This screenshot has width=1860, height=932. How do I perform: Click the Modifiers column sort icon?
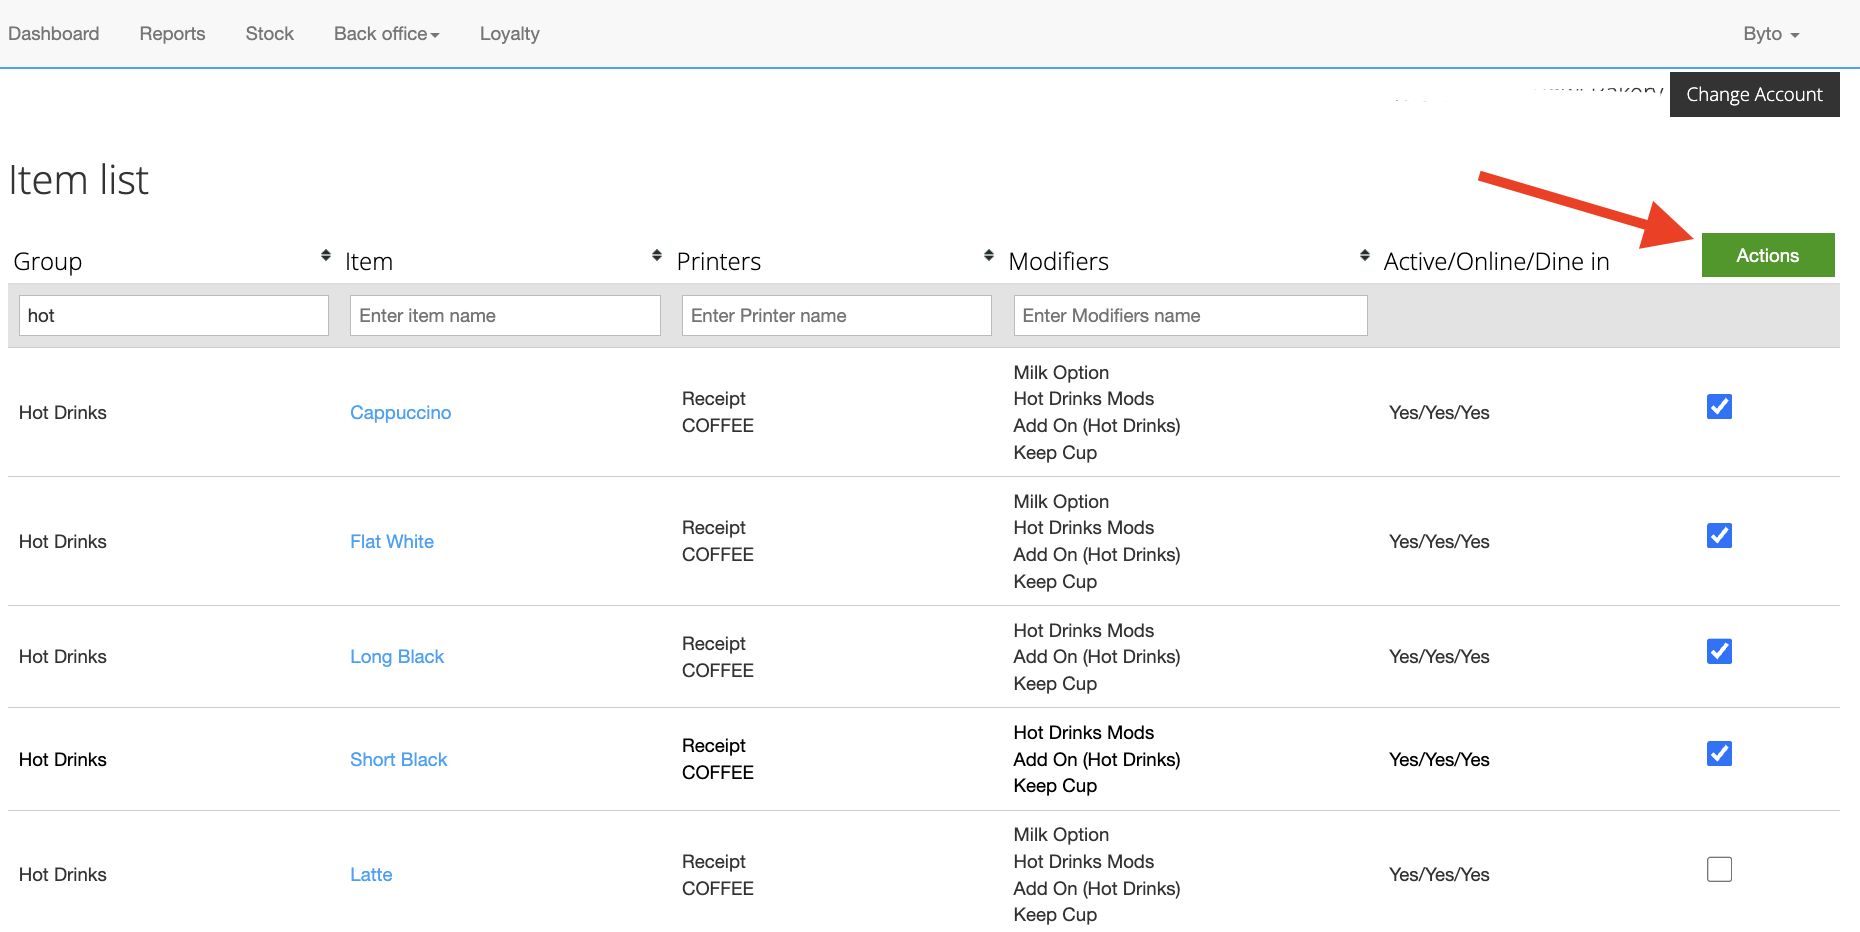(1364, 256)
